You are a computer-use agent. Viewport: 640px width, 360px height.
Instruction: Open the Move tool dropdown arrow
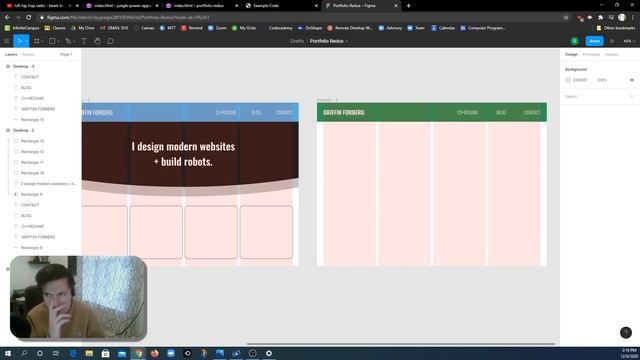tap(26, 41)
